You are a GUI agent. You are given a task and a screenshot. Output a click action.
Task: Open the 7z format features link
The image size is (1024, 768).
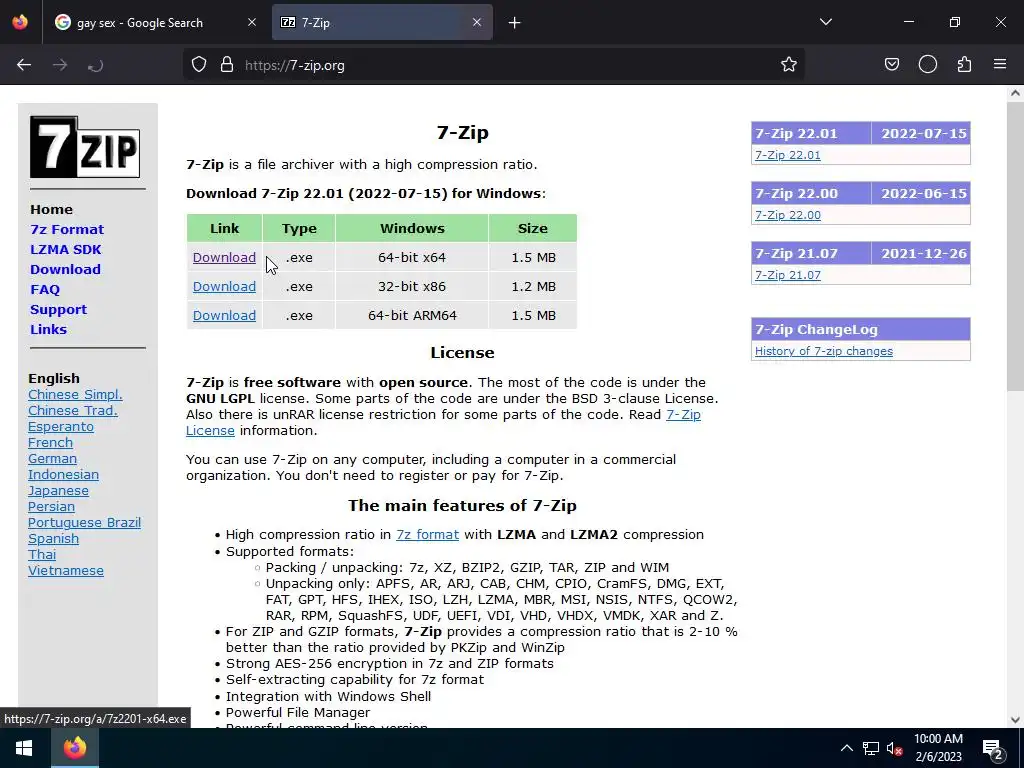(x=427, y=534)
